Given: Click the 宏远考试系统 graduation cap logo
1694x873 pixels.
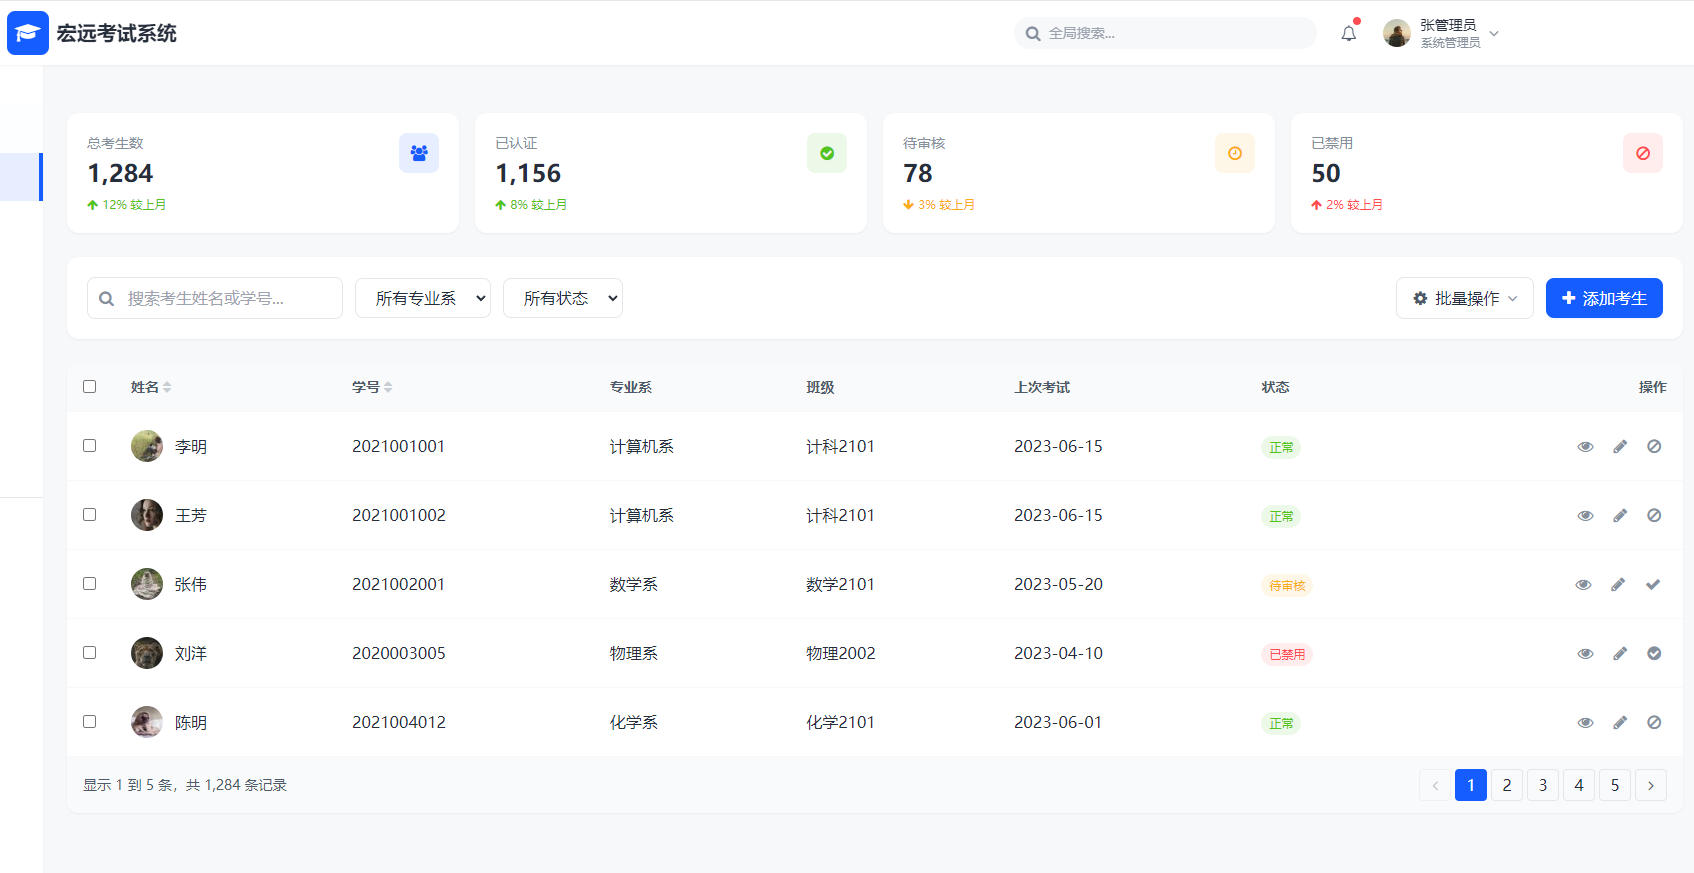Looking at the screenshot, I should (x=28, y=33).
